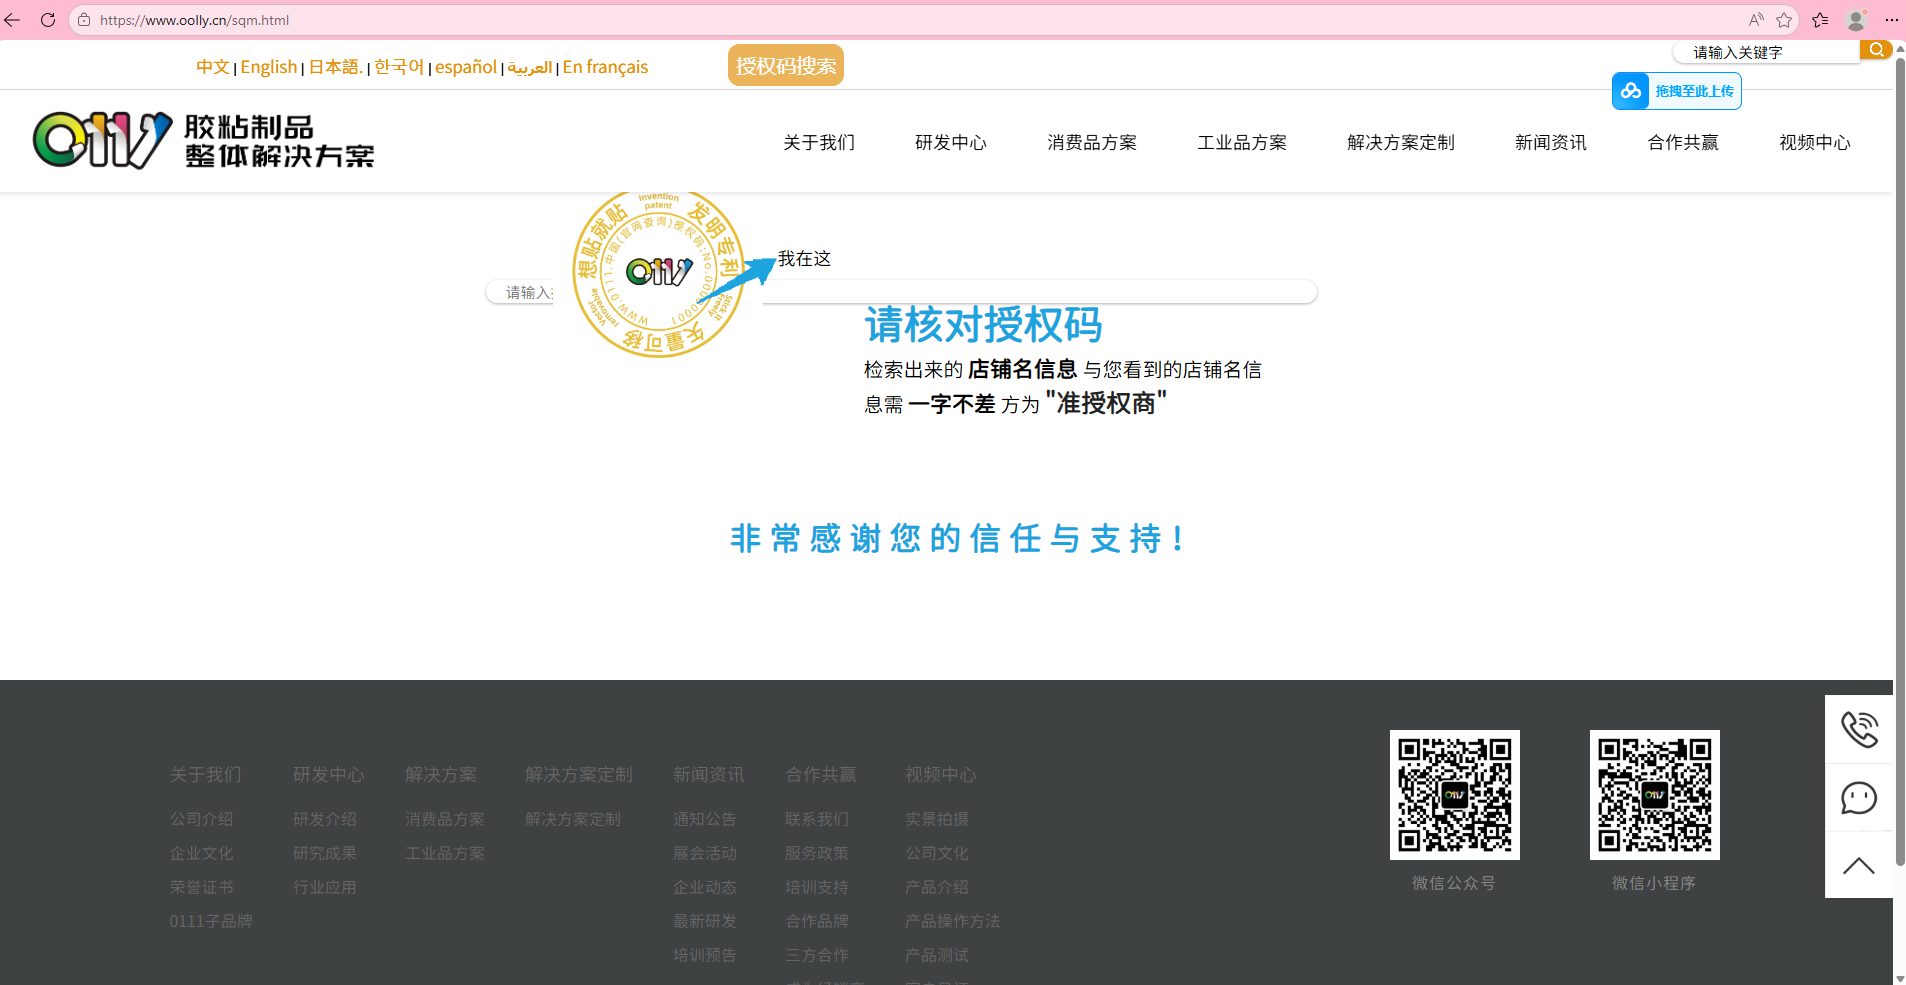The image size is (1906, 985).
Task: Switch language to 日本語
Action: (x=335, y=67)
